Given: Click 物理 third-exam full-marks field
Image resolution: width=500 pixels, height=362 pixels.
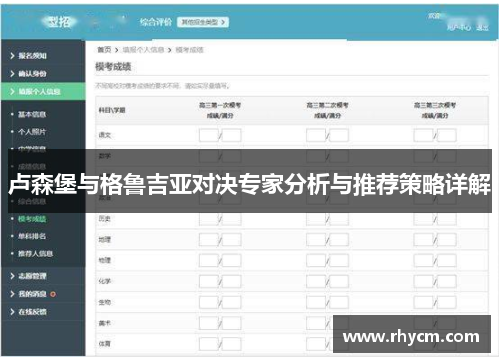Looking at the screenshot, I should [446, 260].
